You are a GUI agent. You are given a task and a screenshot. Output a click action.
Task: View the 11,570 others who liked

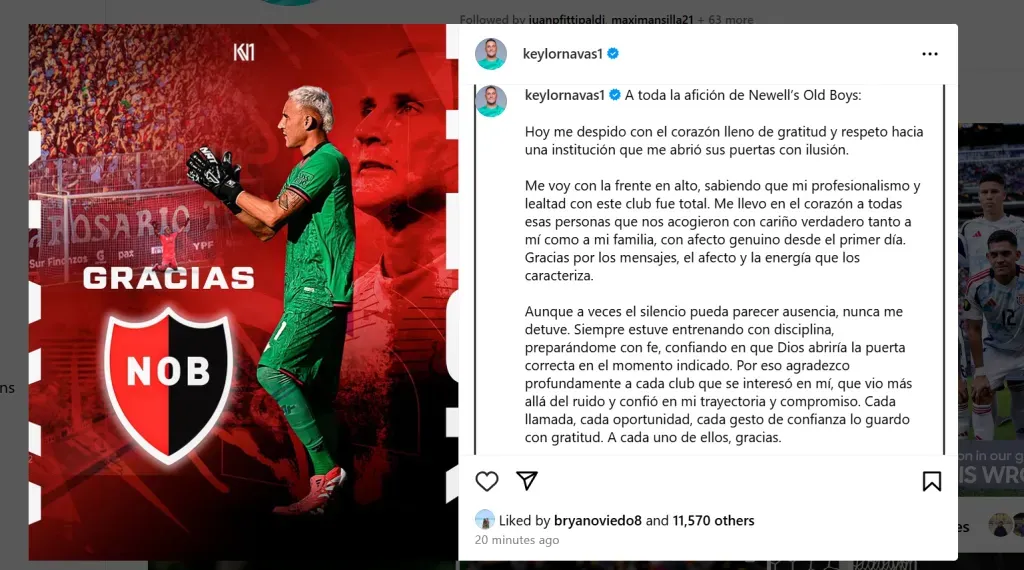pyautogui.click(x=713, y=520)
